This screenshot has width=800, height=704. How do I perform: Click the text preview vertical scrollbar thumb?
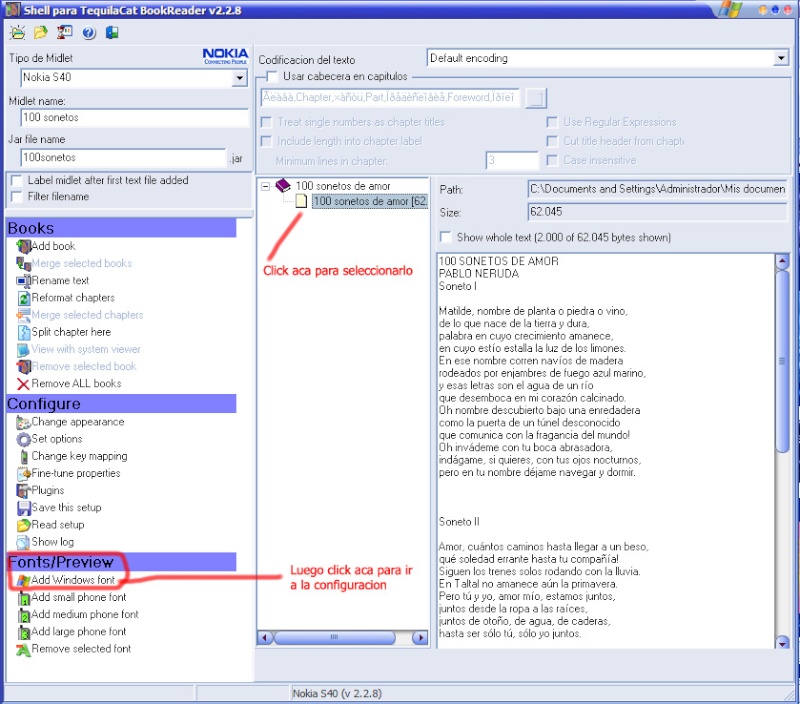tap(782, 361)
